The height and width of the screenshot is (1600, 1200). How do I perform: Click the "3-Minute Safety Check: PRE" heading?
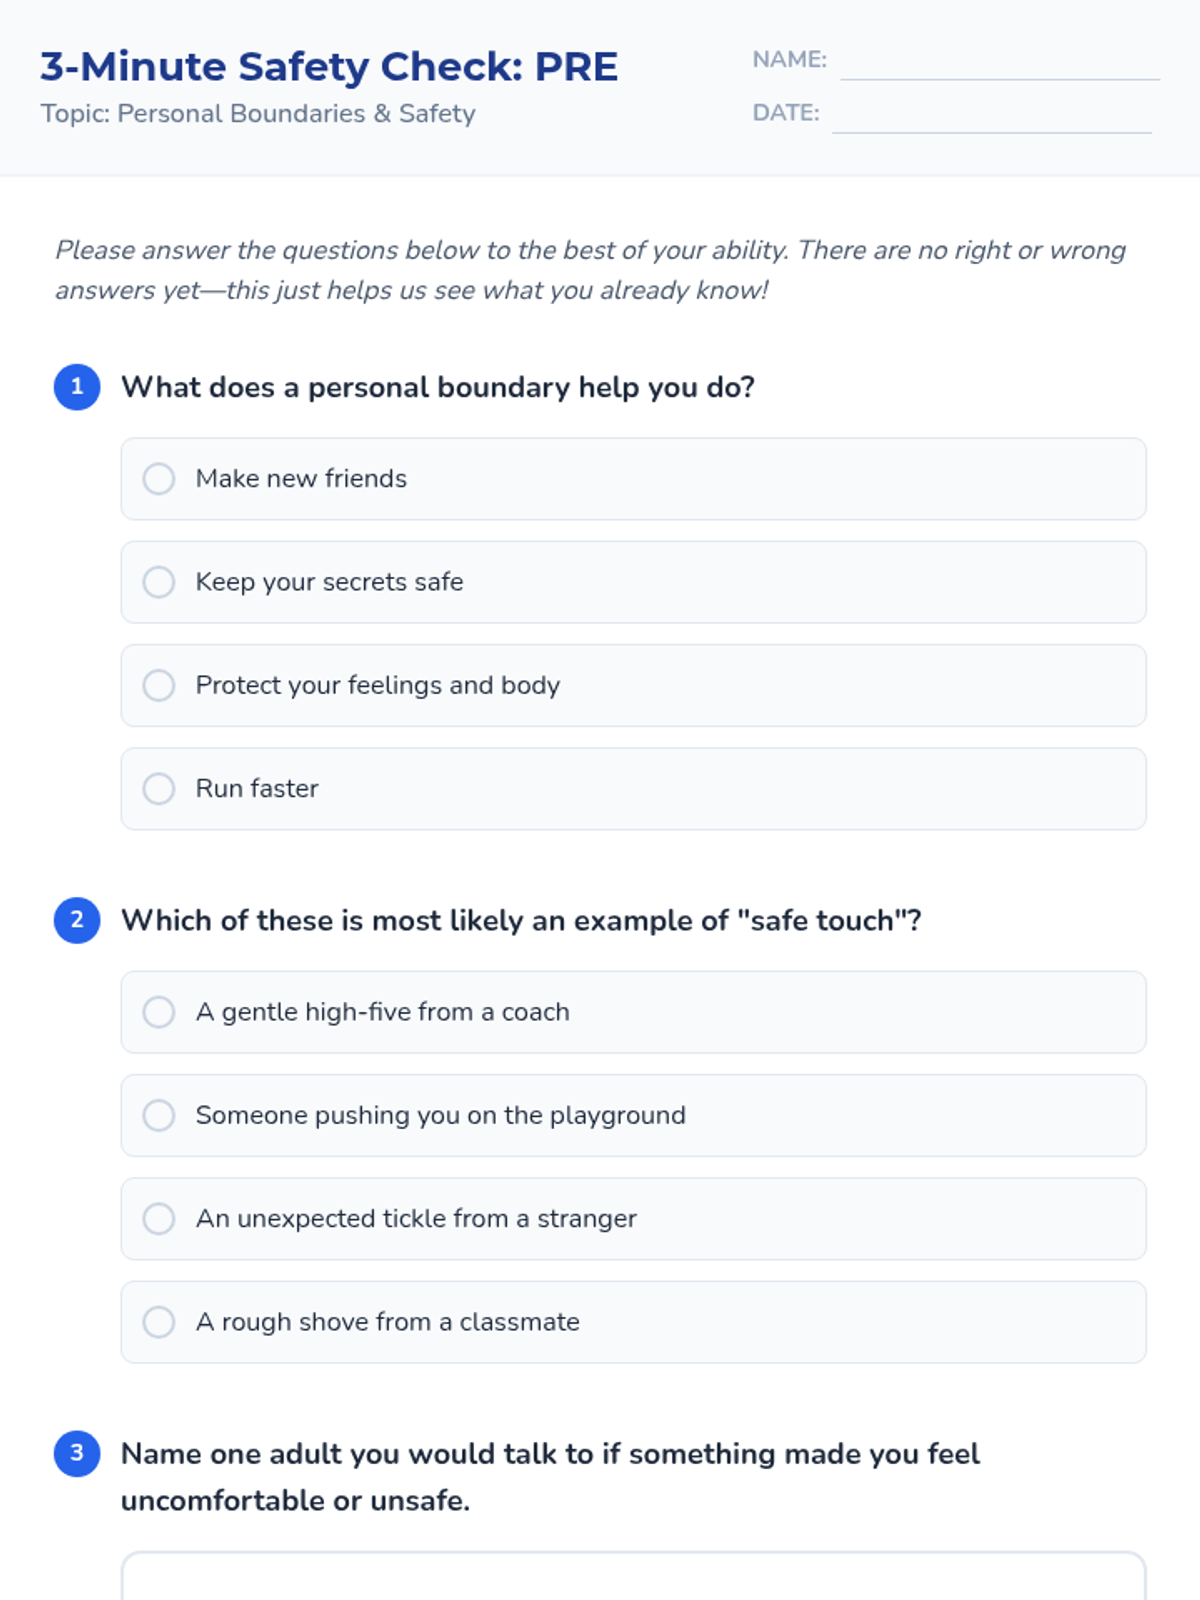(329, 67)
